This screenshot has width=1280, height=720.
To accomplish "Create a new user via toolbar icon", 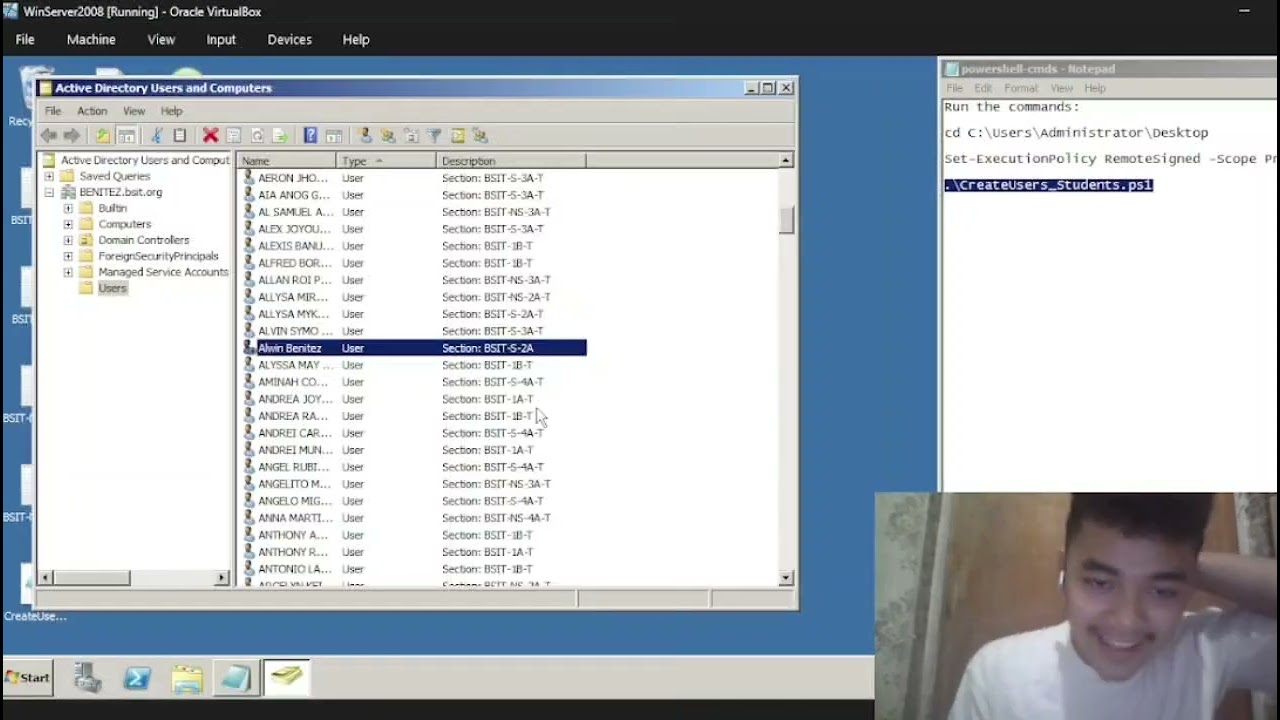I will (x=365, y=135).
